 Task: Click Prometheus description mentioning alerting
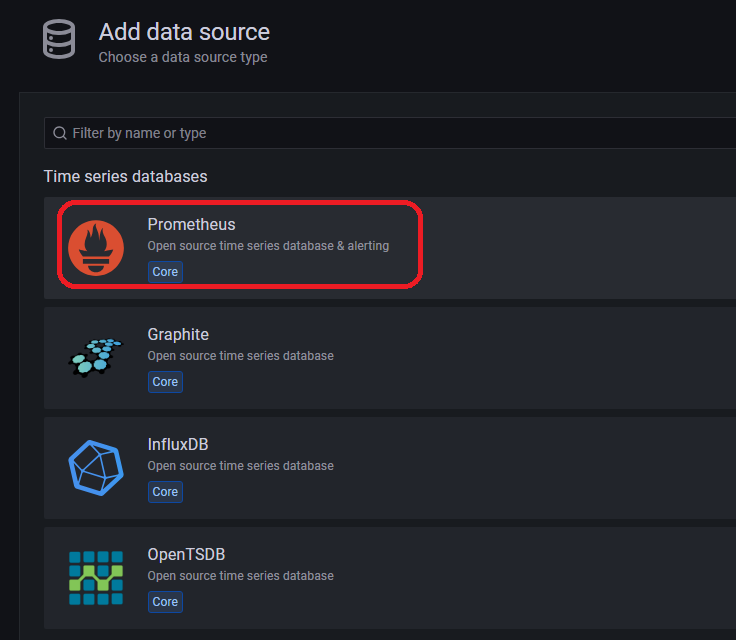[268, 246]
